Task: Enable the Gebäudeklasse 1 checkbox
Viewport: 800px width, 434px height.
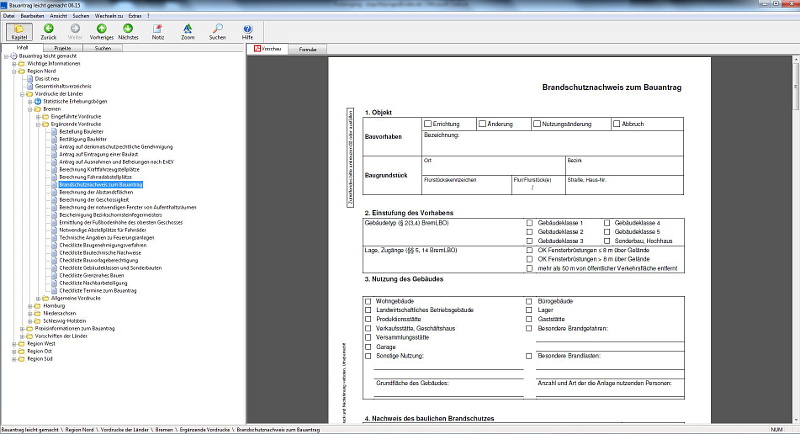Action: click(x=529, y=223)
